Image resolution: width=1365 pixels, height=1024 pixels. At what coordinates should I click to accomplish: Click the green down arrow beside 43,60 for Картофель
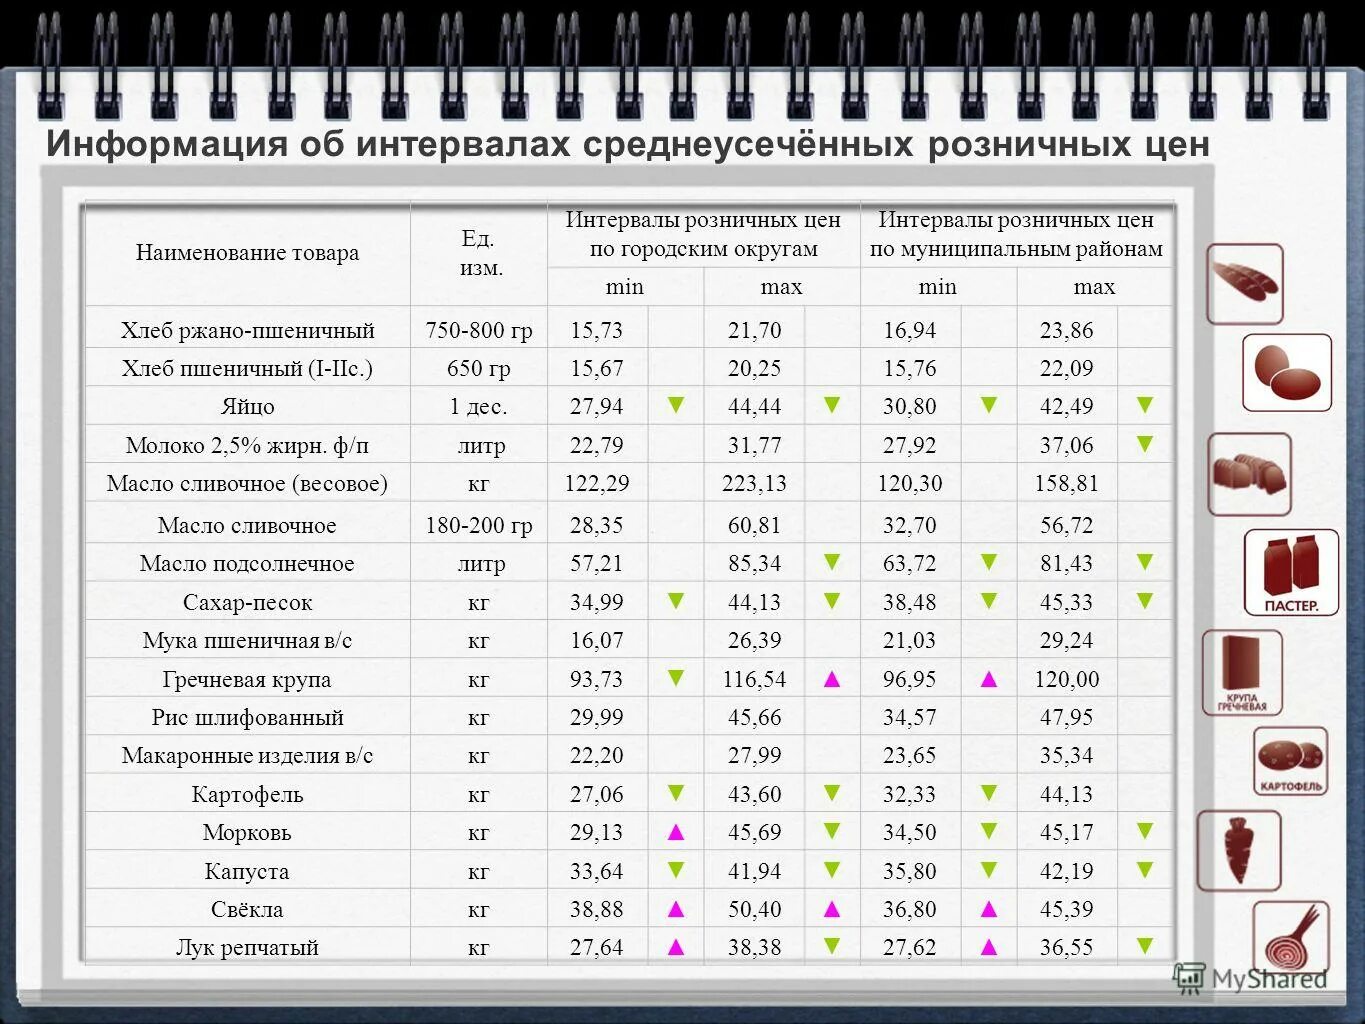832,793
